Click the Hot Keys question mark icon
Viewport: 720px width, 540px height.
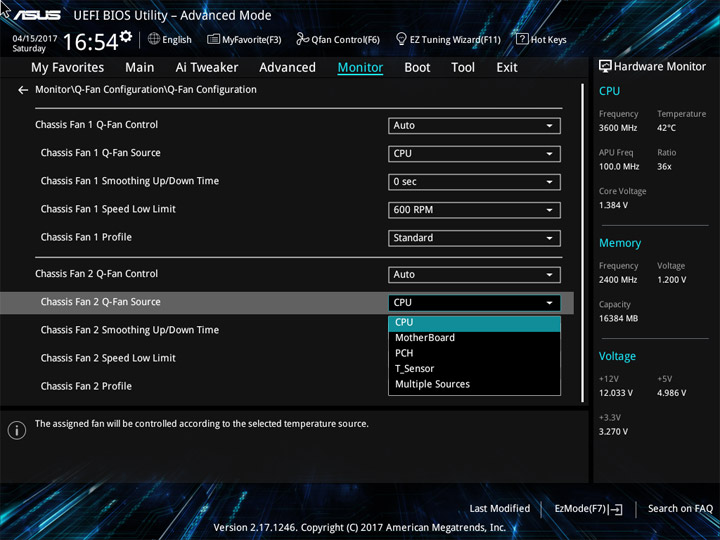point(522,39)
